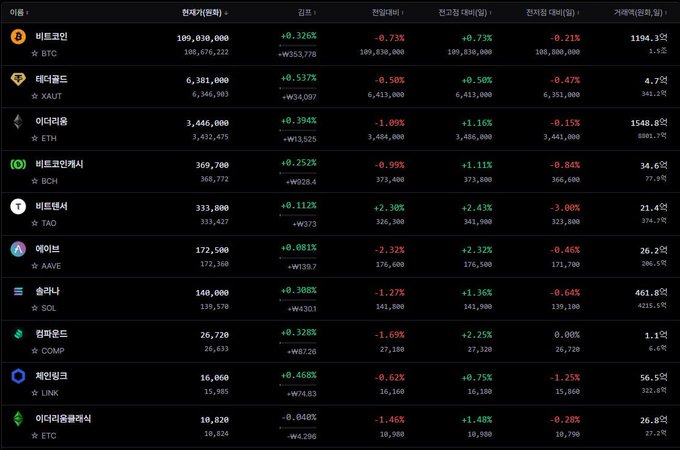Click the Solana logo icon
This screenshot has height=450, width=680.
[x=18, y=291]
